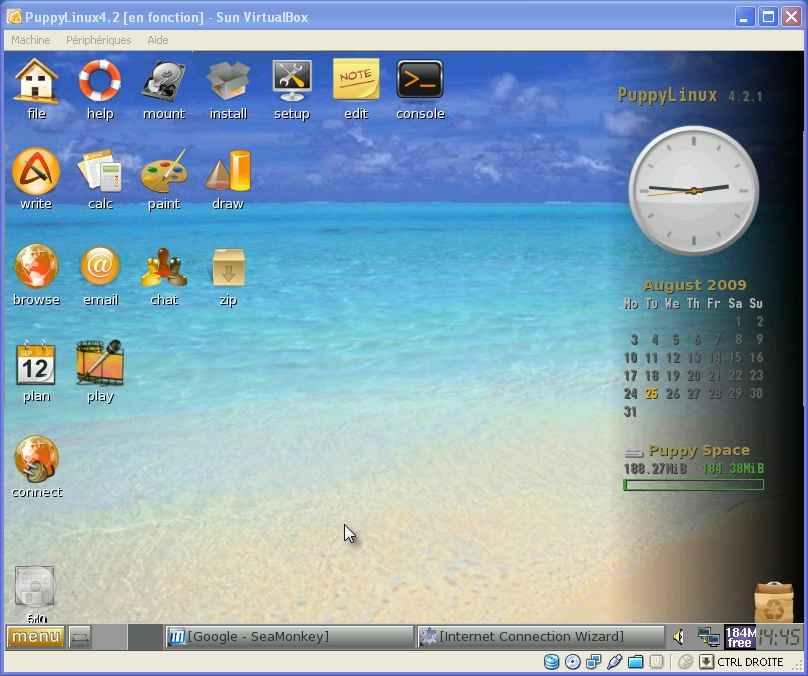This screenshot has width=808, height=676.
Task: Click the analog clock widget
Action: 694,190
